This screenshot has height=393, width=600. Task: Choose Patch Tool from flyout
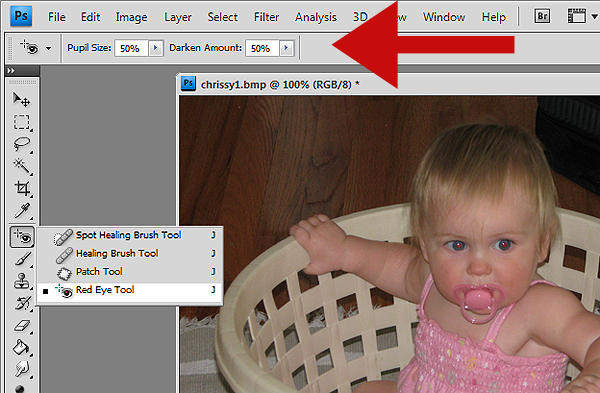tap(129, 272)
